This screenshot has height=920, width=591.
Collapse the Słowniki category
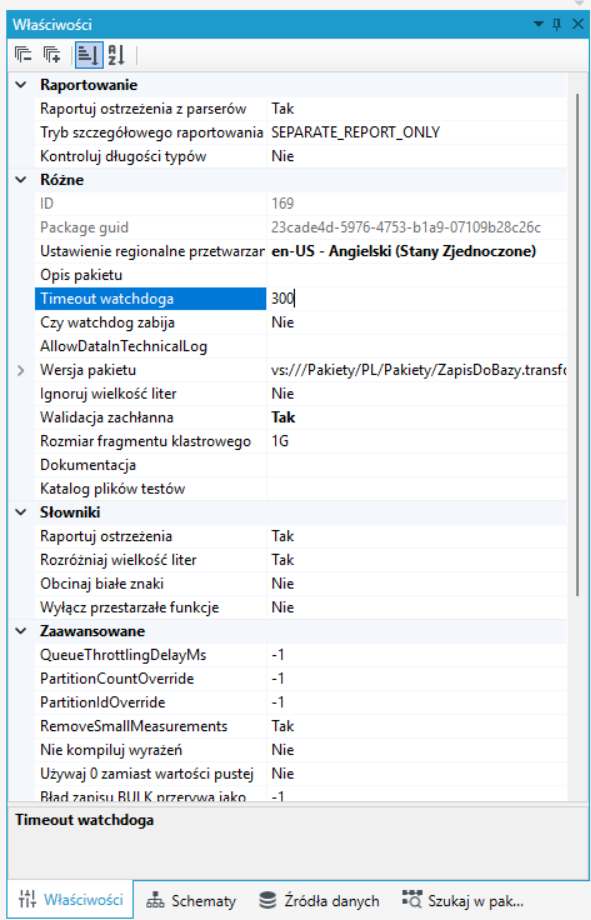21,513
